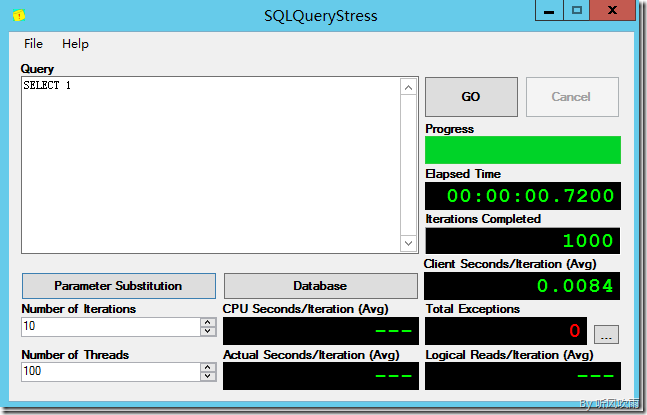Open the Help menu

tap(75, 44)
